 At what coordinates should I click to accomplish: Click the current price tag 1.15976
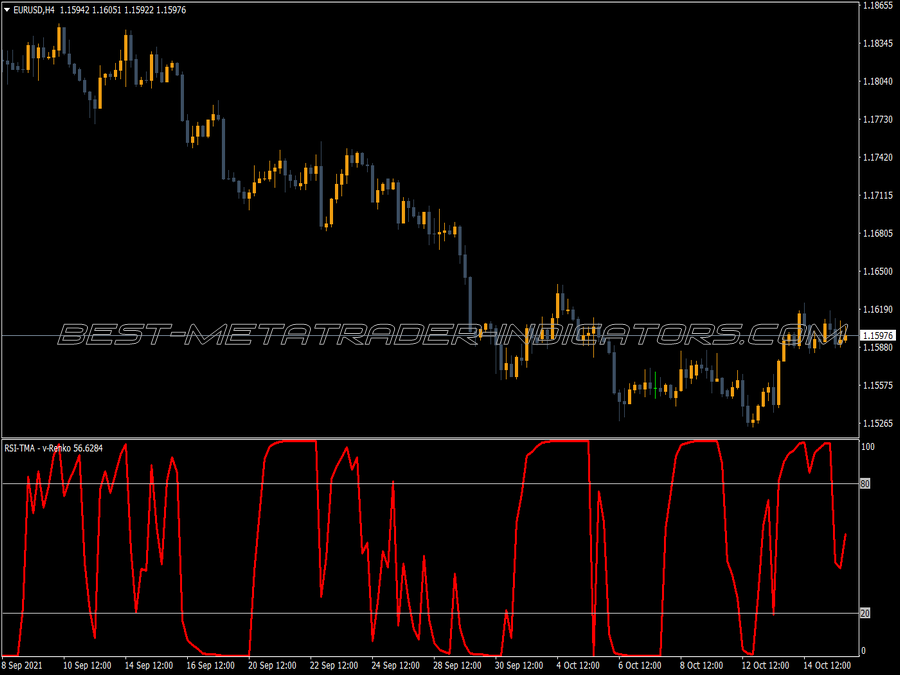pyautogui.click(x=878, y=335)
